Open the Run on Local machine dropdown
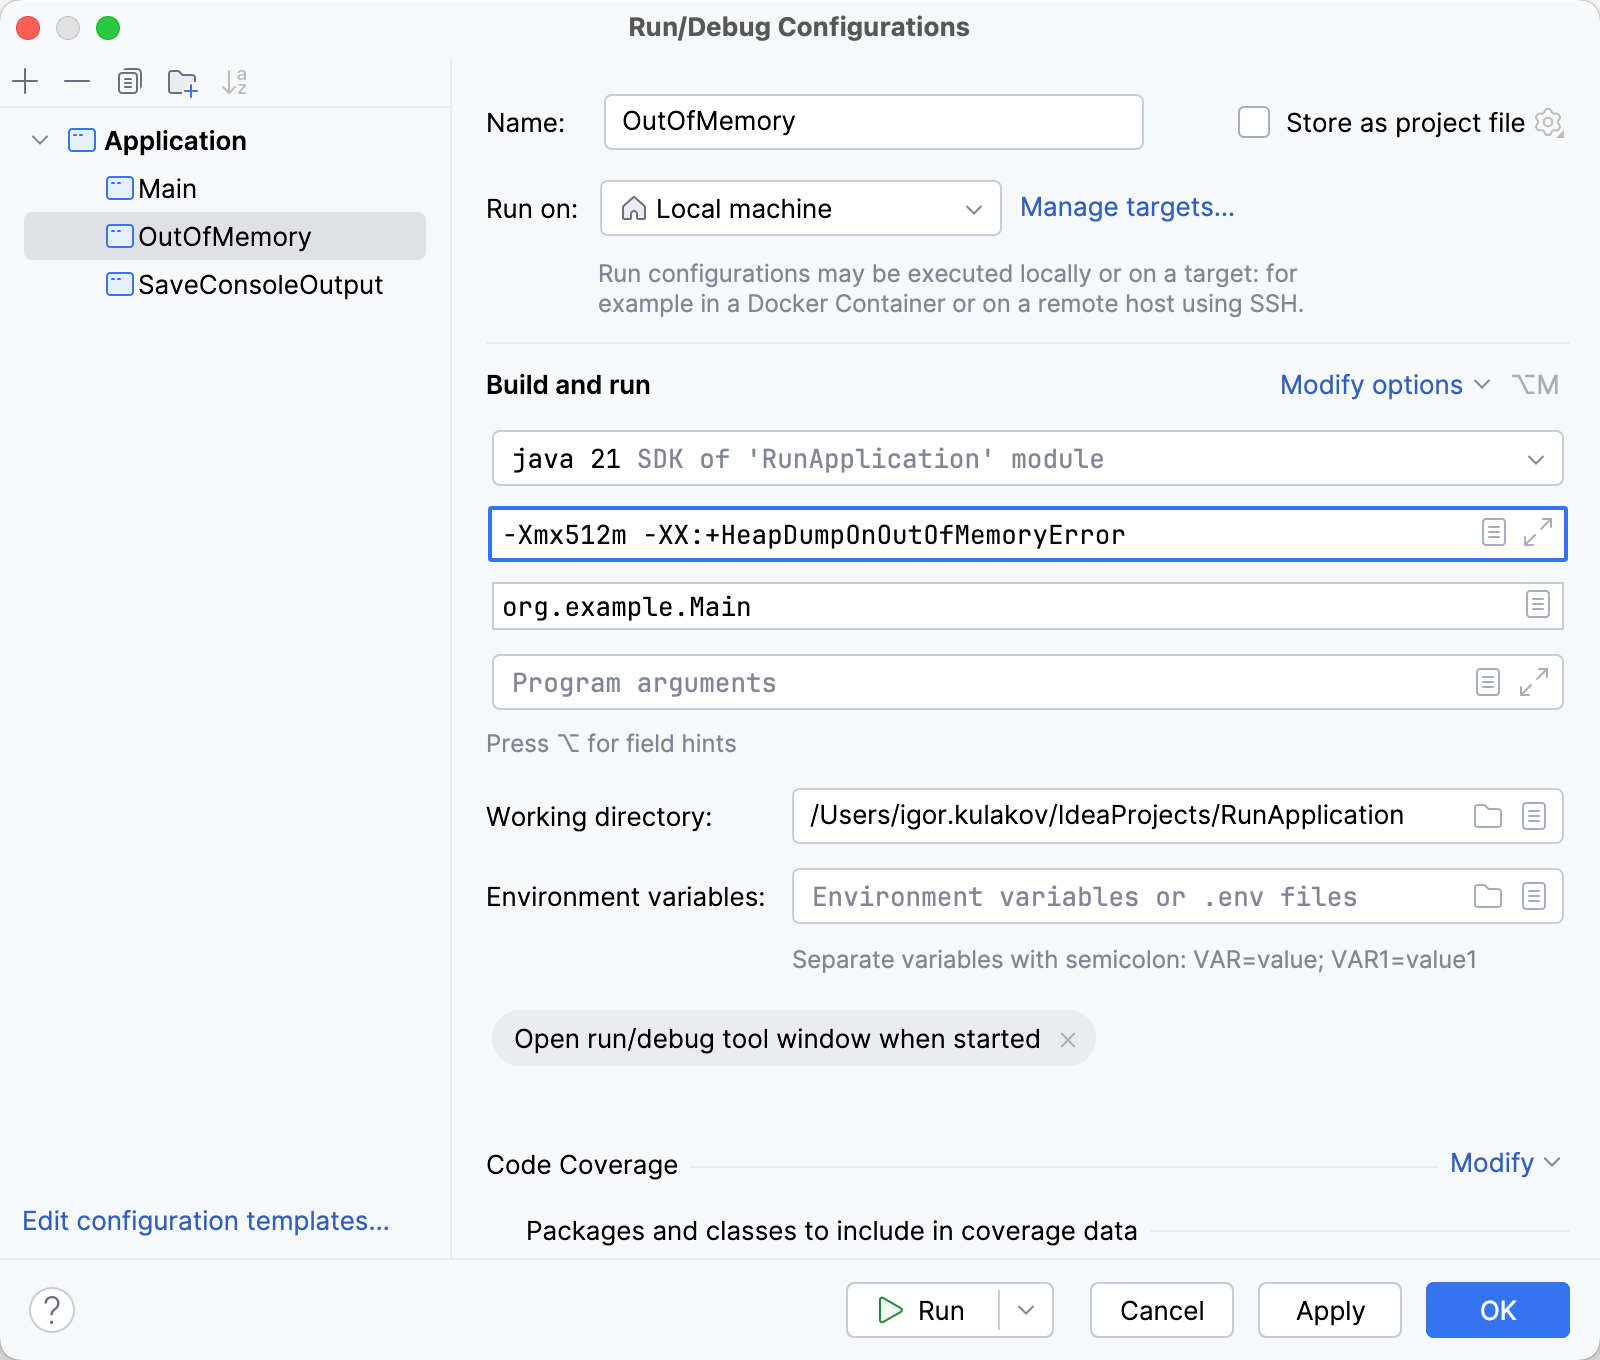 [x=800, y=208]
